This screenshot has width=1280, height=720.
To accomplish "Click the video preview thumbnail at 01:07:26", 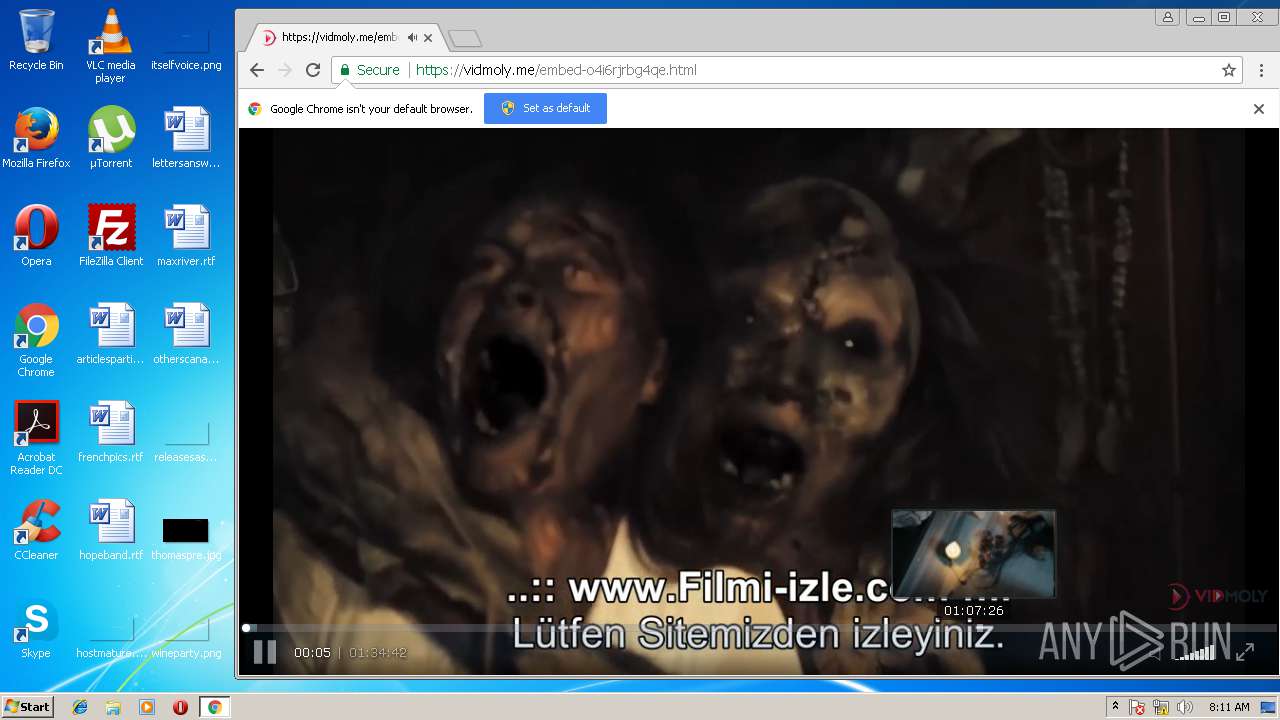I will click(x=974, y=553).
